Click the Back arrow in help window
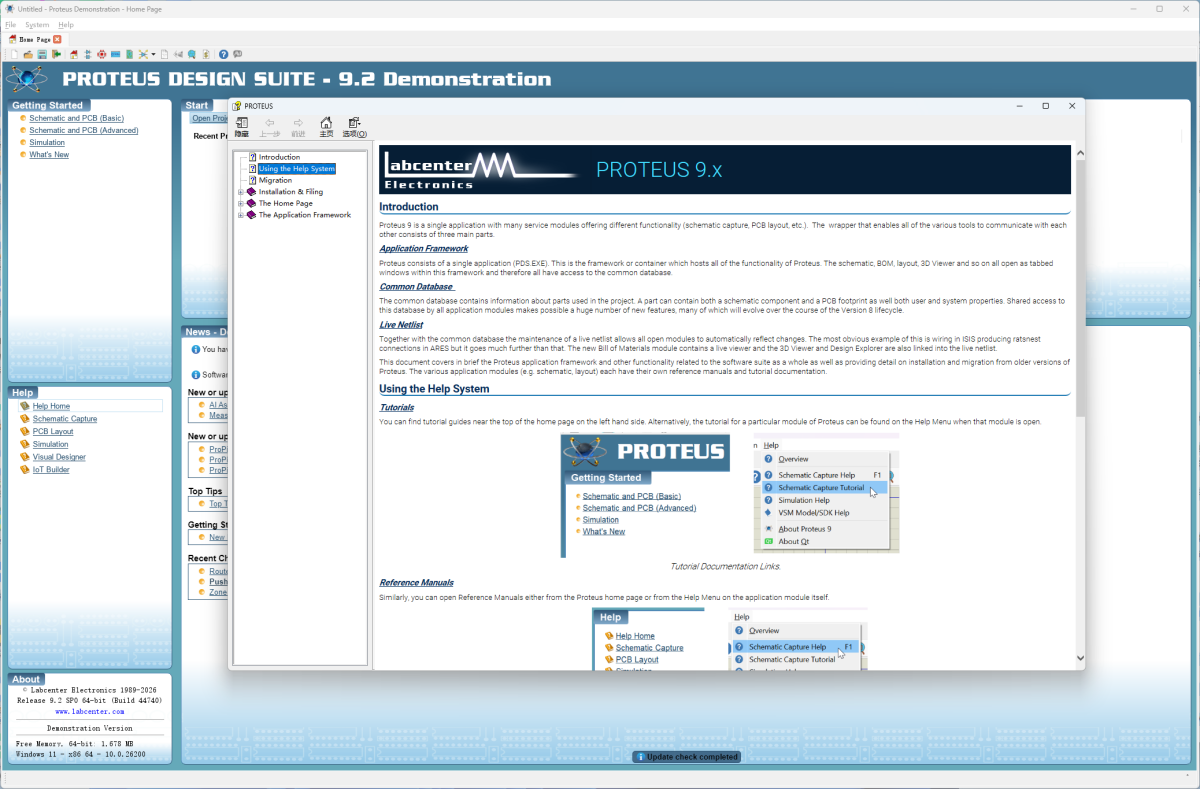 tap(270, 126)
